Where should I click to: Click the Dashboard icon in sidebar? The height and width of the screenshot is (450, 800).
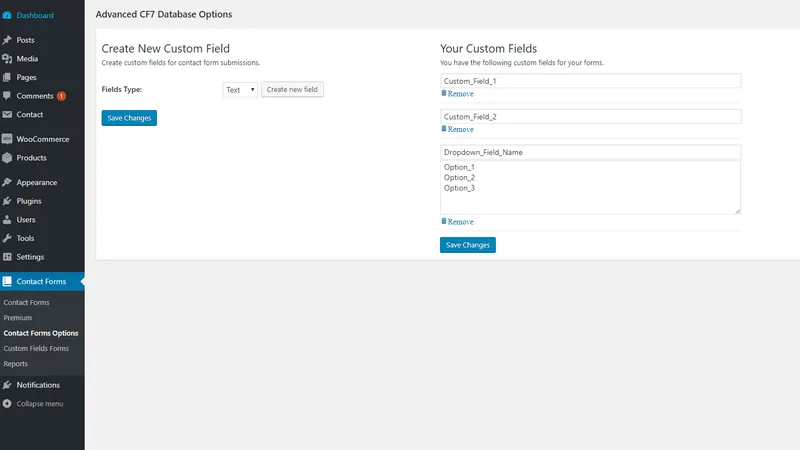[x=7, y=15]
